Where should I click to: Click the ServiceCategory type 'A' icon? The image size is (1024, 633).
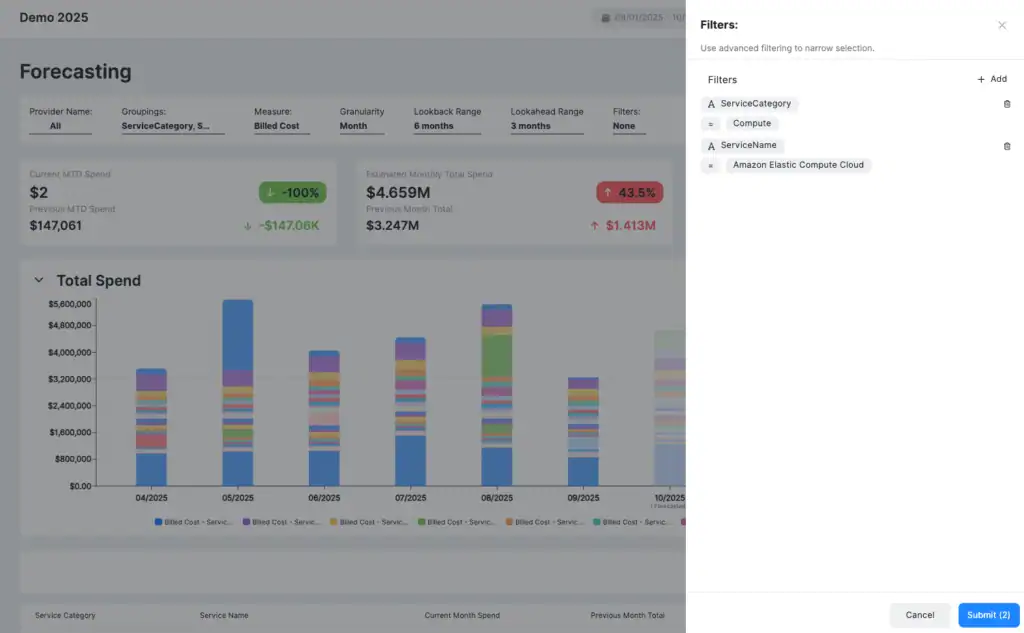[711, 104]
